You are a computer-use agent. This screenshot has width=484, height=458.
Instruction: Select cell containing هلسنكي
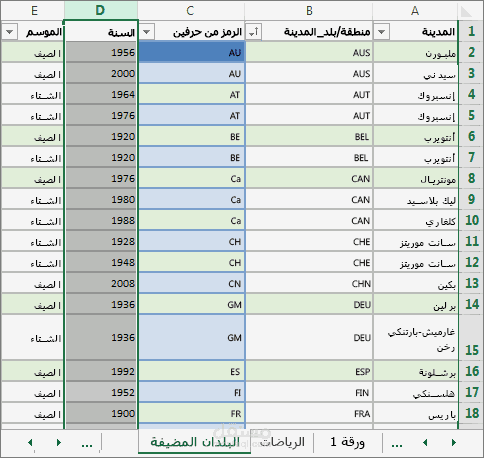point(415,392)
